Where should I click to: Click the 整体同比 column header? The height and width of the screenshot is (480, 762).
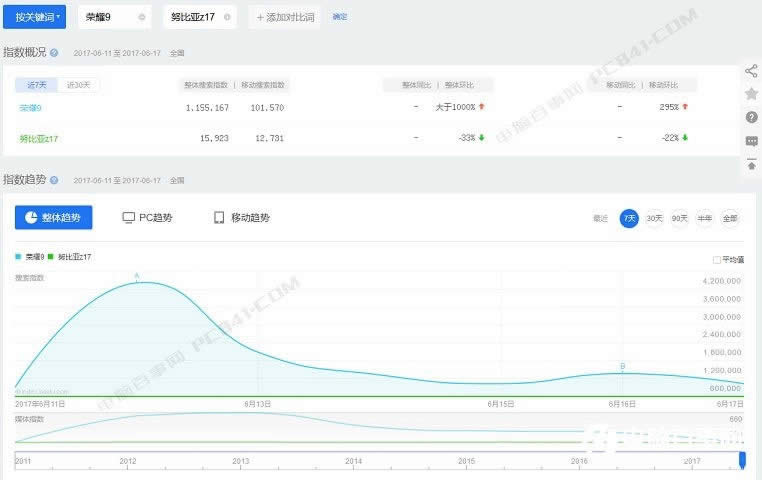[x=416, y=85]
